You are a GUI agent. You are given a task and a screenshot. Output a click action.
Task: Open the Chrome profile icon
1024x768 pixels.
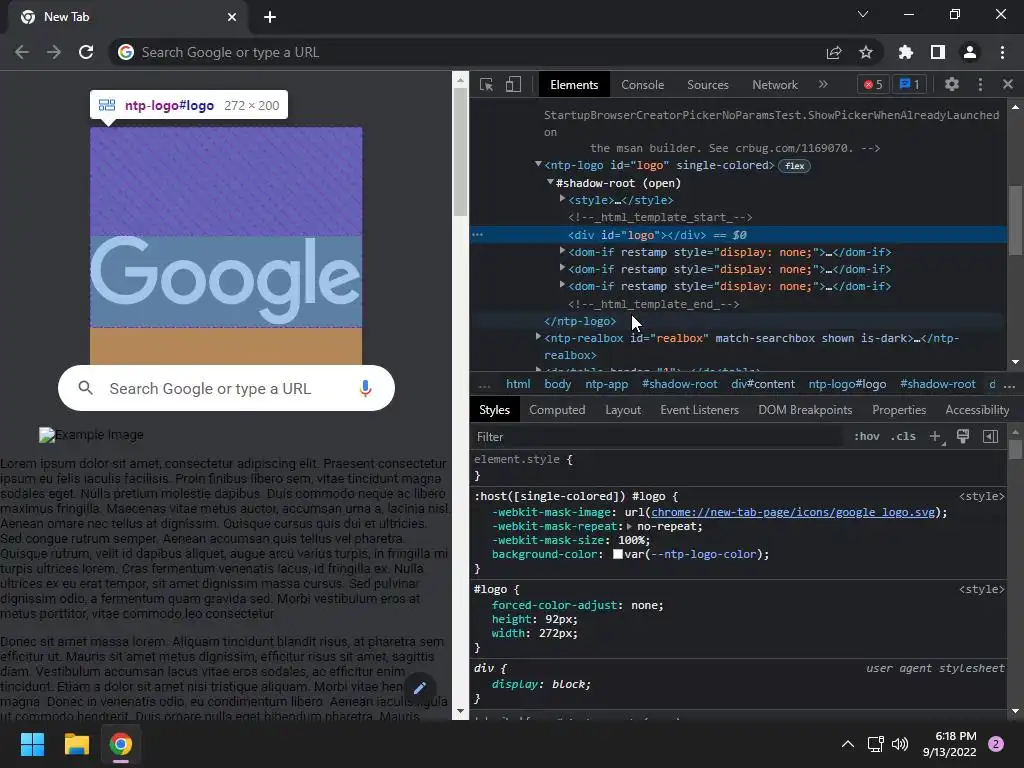pyautogui.click(x=970, y=52)
